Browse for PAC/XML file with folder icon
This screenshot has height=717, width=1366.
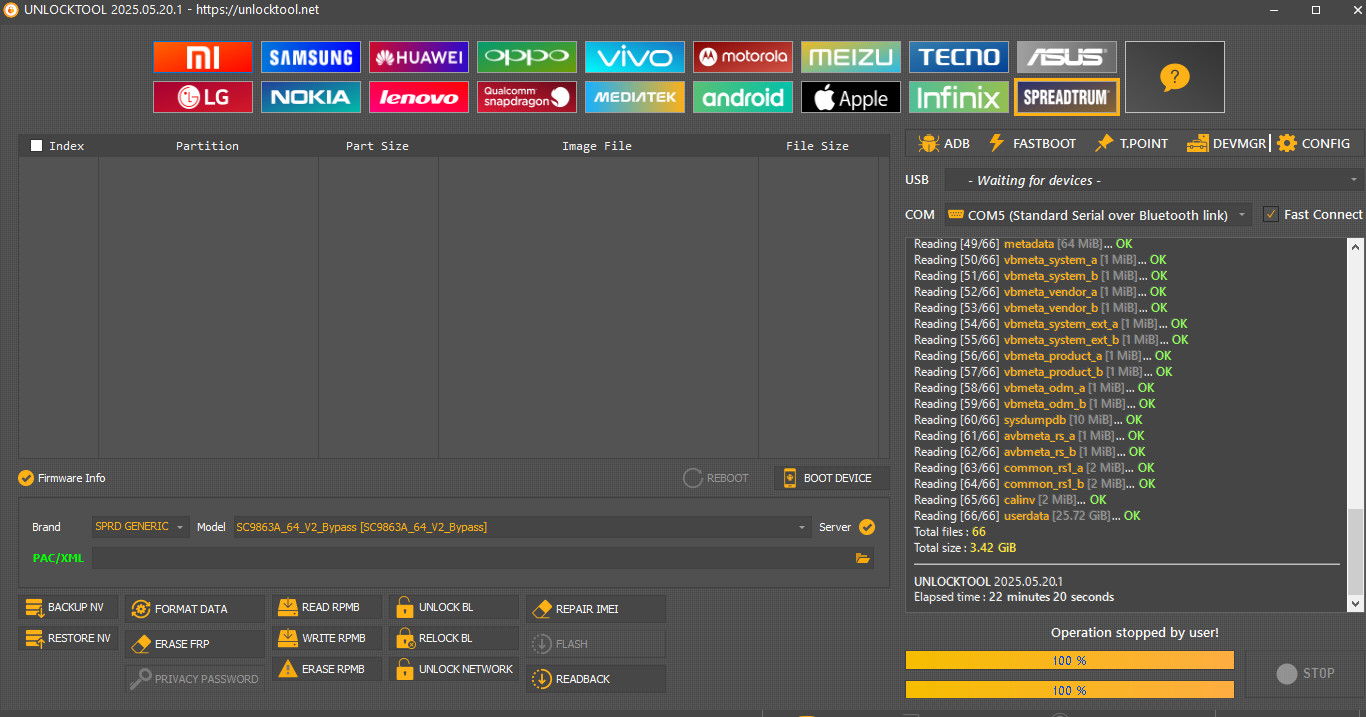[x=862, y=558]
